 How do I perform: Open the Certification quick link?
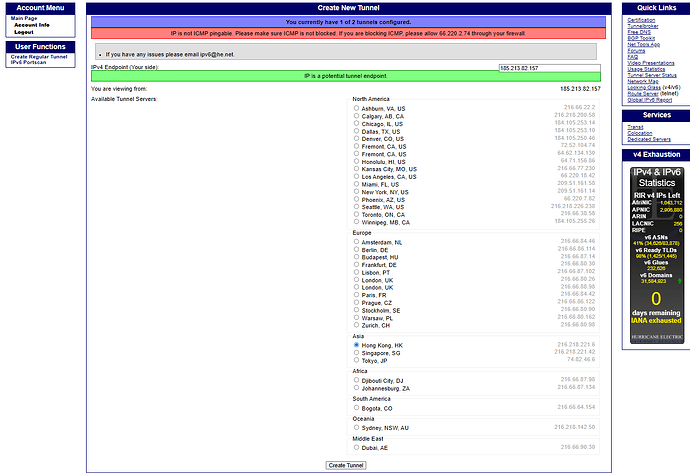pyautogui.click(x=641, y=20)
